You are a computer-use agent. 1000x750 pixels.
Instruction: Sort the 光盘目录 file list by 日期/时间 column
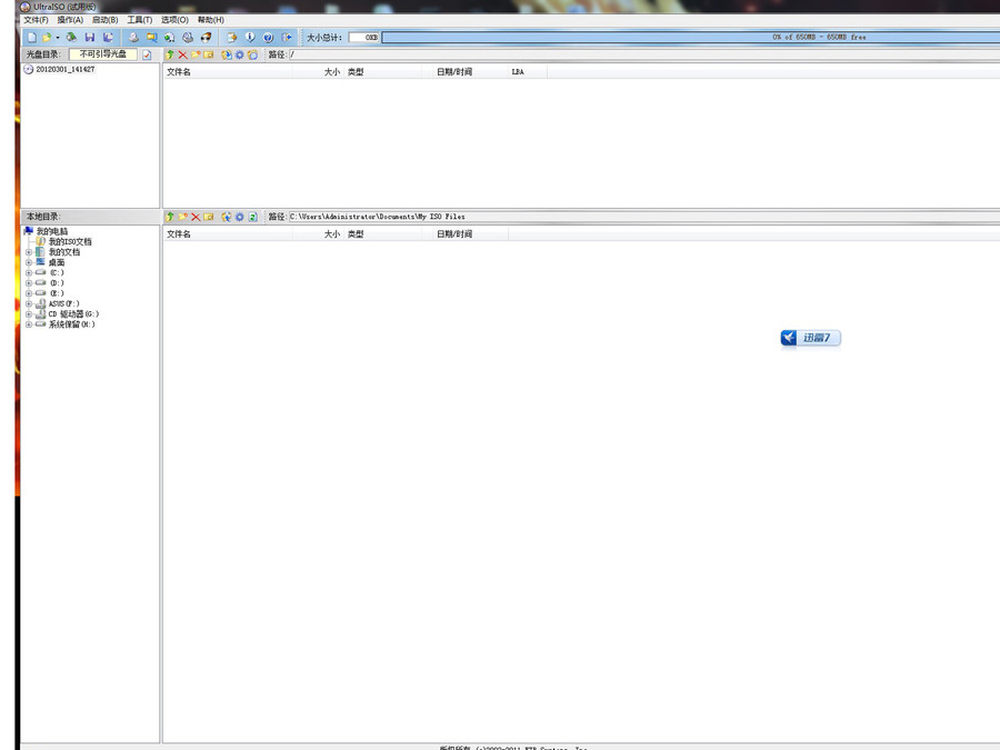tap(466, 72)
